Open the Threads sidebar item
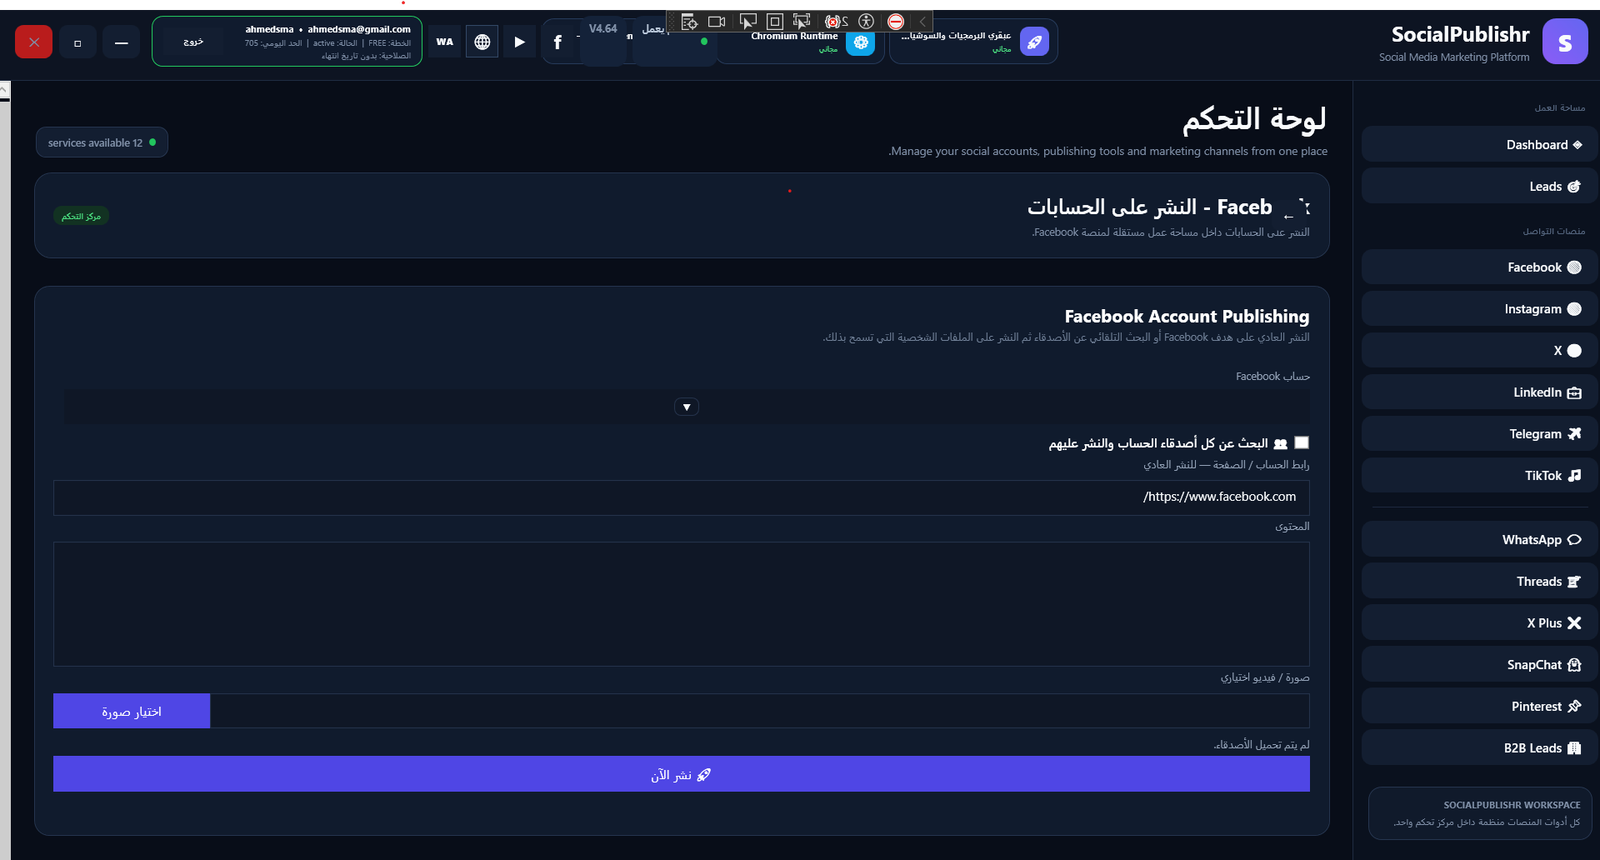Viewport: 1600px width, 860px height. coord(1479,582)
